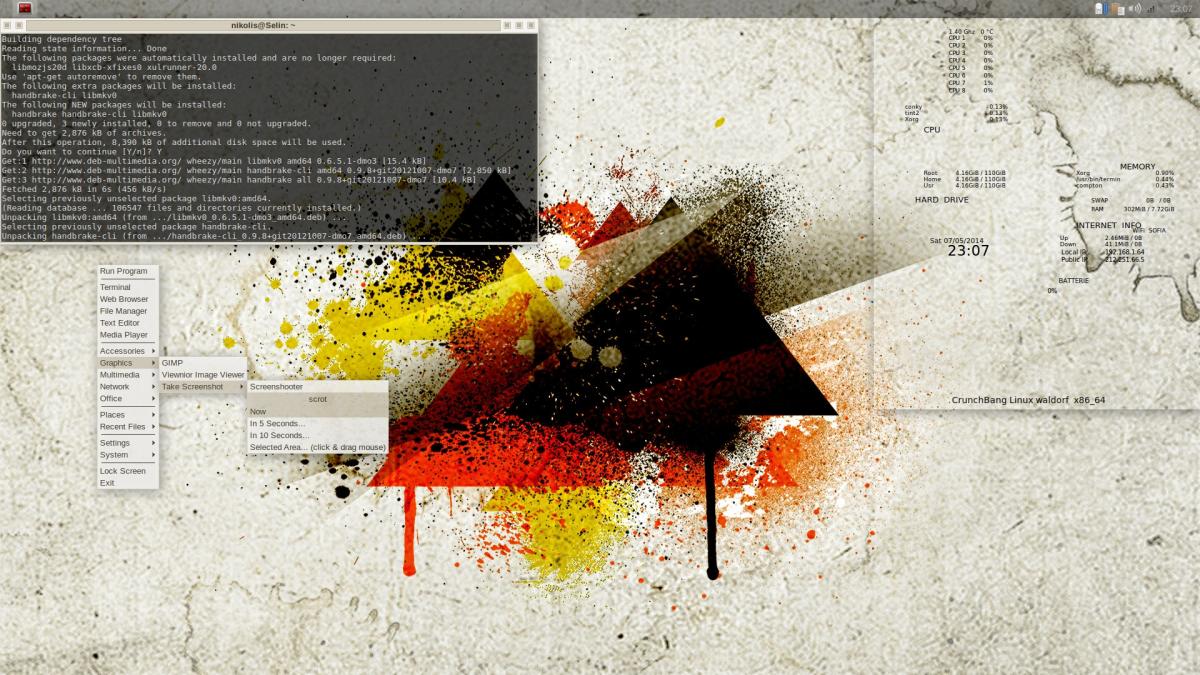The width and height of the screenshot is (1200, 675).
Task: Expand the Recent Files submenu
Action: [127, 427]
